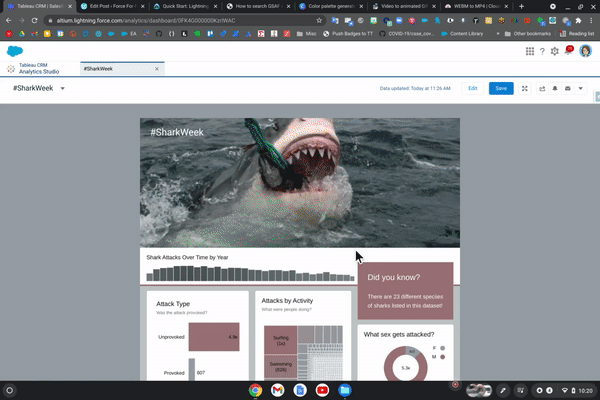The width and height of the screenshot is (600, 400).
Task: Click the share dashboard icon
Action: pos(541,88)
